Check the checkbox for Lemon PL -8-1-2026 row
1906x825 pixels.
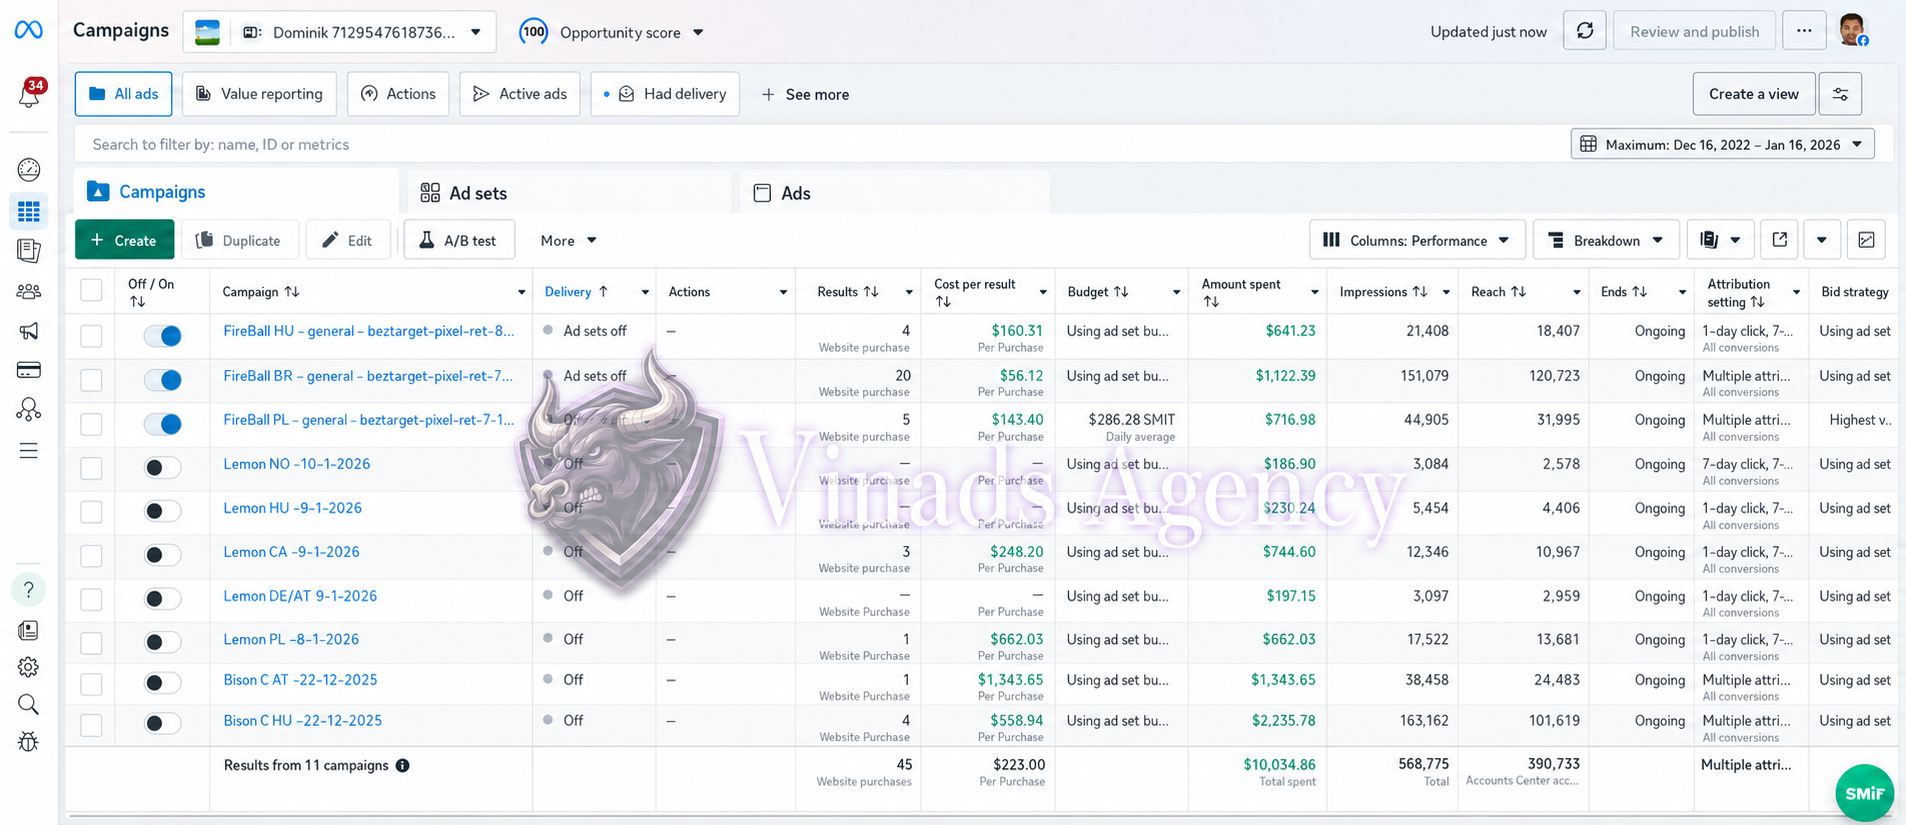(91, 643)
